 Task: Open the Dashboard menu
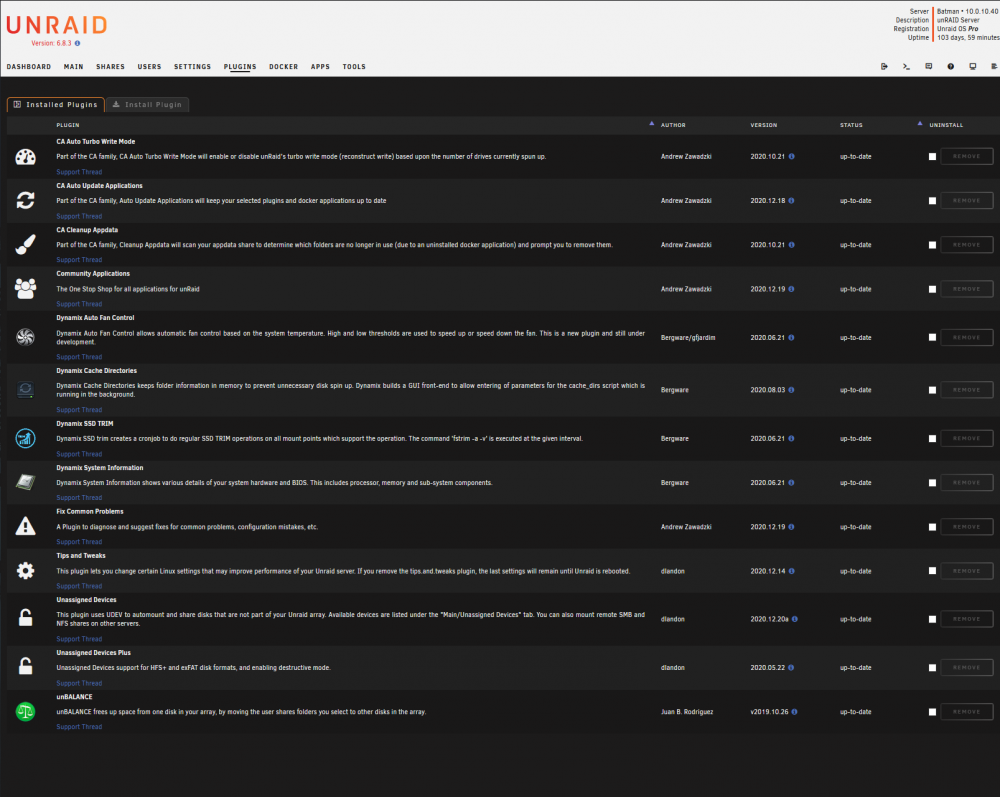[29, 67]
